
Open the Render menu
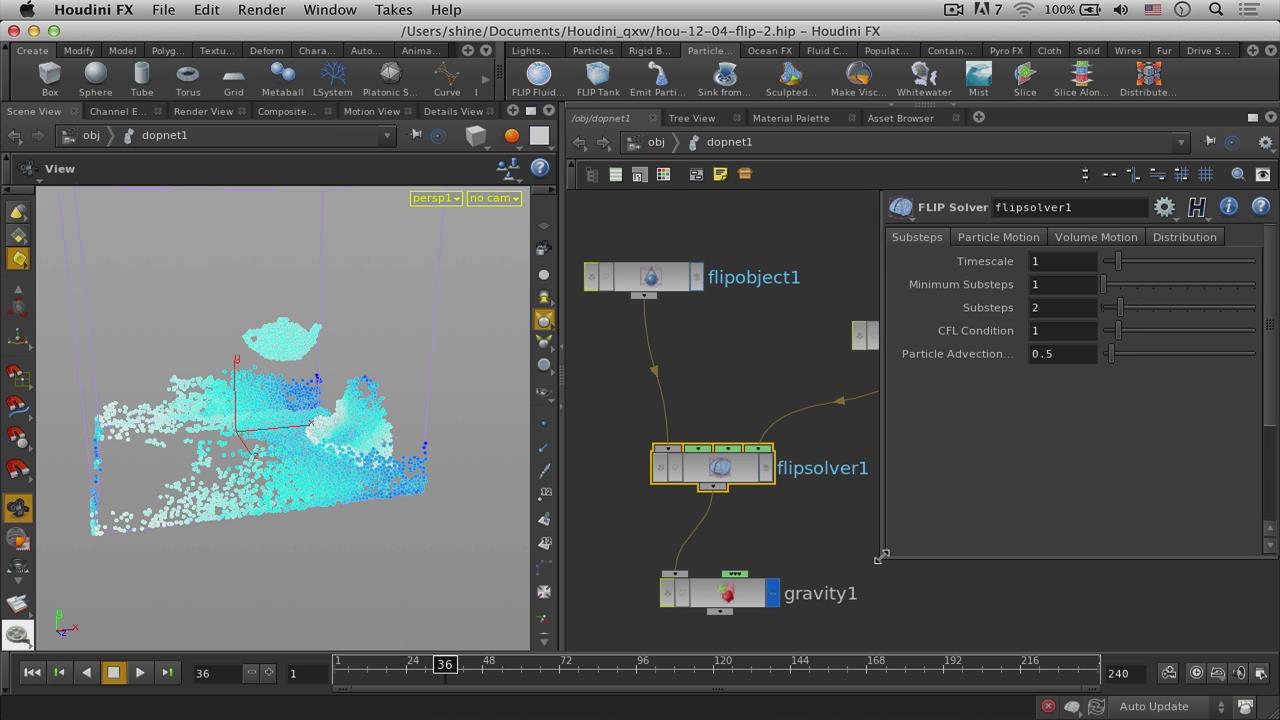[x=261, y=10]
